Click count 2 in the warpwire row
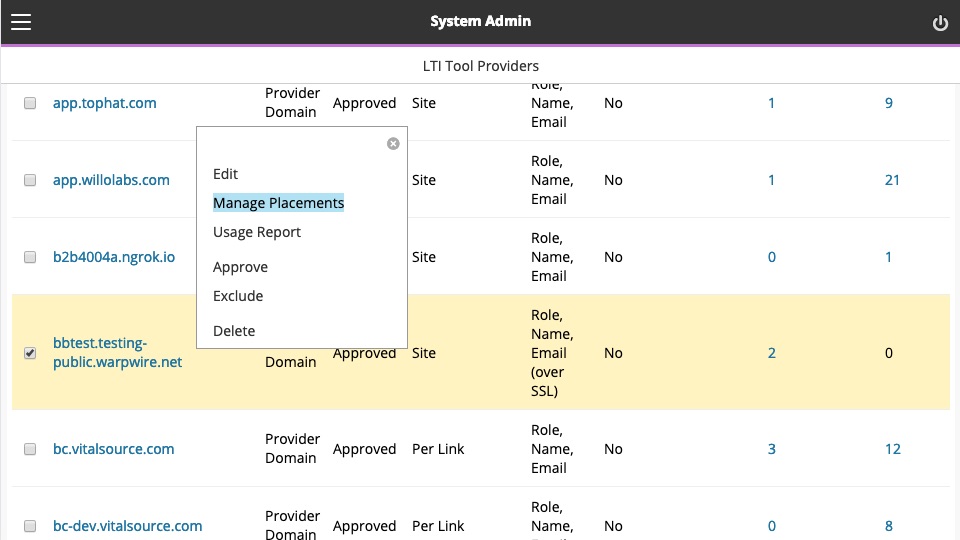 [771, 353]
